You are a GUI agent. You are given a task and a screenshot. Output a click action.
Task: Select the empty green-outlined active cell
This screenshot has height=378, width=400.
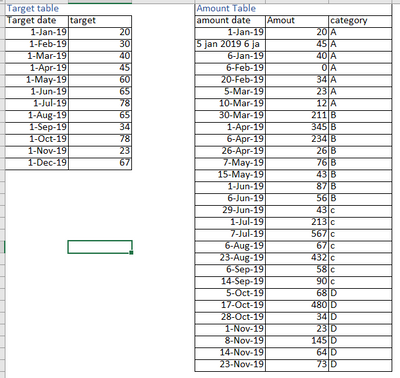(100, 247)
